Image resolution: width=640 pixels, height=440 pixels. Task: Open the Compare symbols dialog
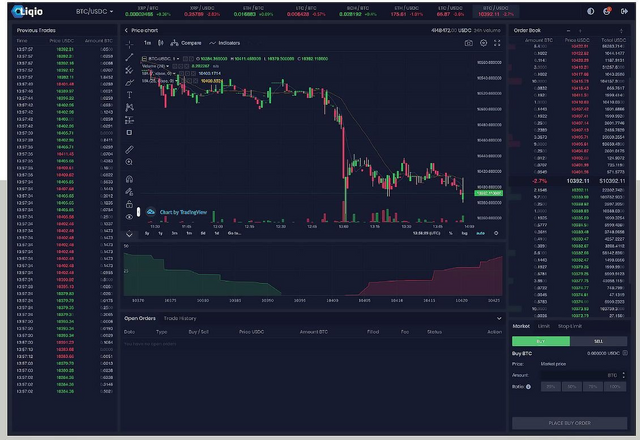click(186, 43)
